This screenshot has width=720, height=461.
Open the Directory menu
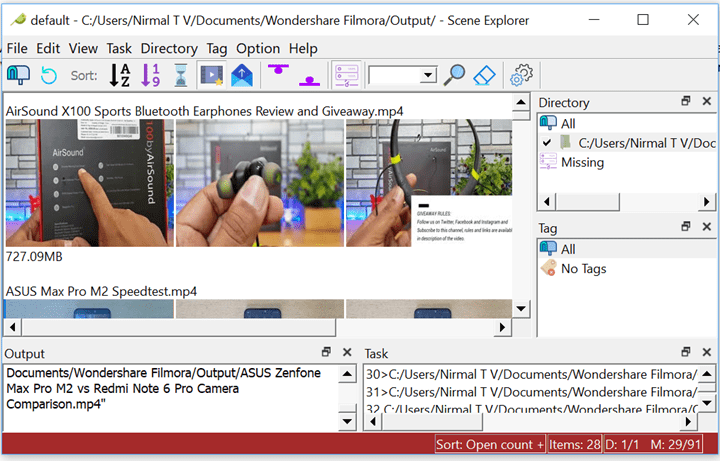pyautogui.click(x=169, y=48)
